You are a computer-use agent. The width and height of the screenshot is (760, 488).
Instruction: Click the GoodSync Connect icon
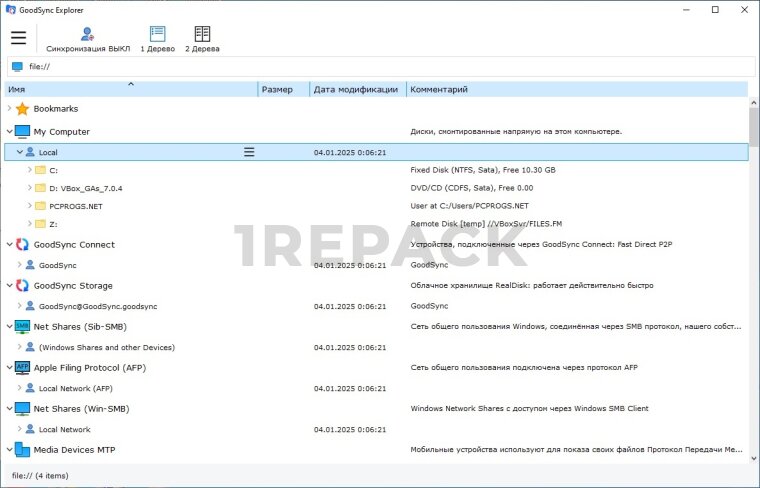coord(22,245)
